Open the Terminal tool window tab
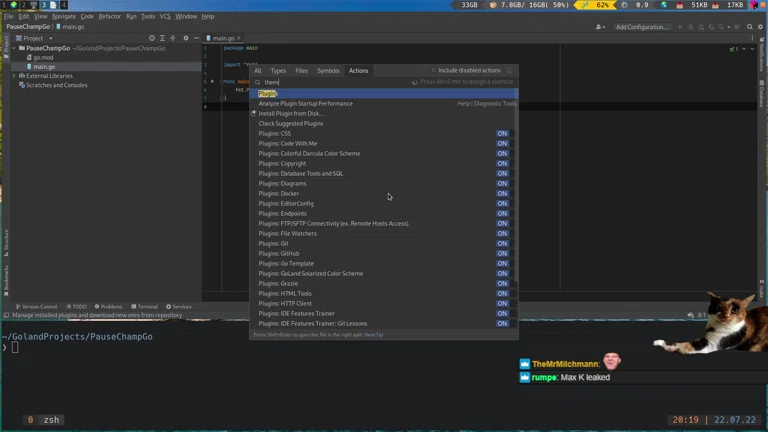The width and height of the screenshot is (768, 432). click(x=144, y=306)
